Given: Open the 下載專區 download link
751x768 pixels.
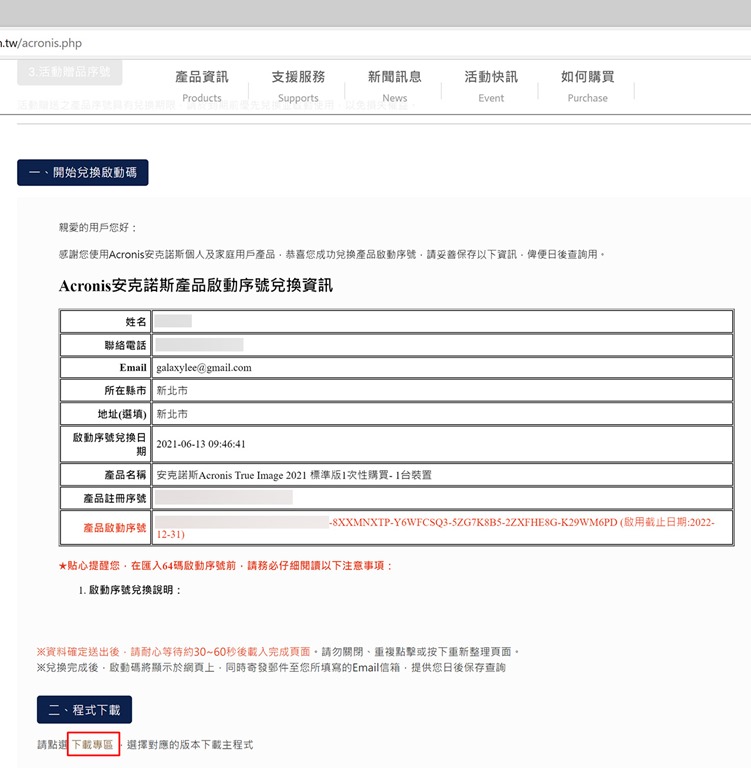Looking at the screenshot, I should coord(93,745).
